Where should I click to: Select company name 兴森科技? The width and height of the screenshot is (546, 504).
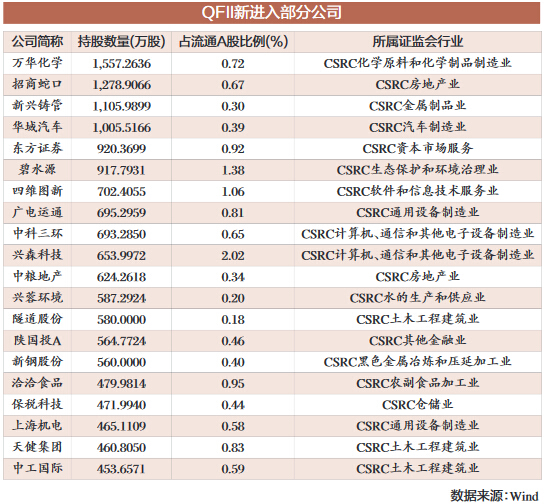[37, 255]
